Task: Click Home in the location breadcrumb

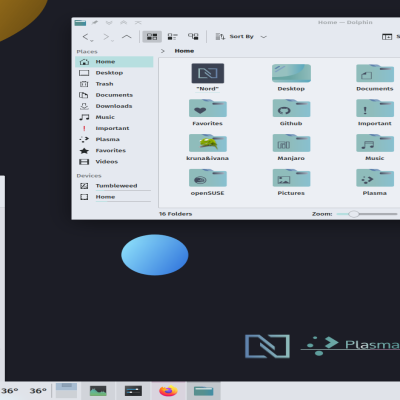Action: coord(184,51)
